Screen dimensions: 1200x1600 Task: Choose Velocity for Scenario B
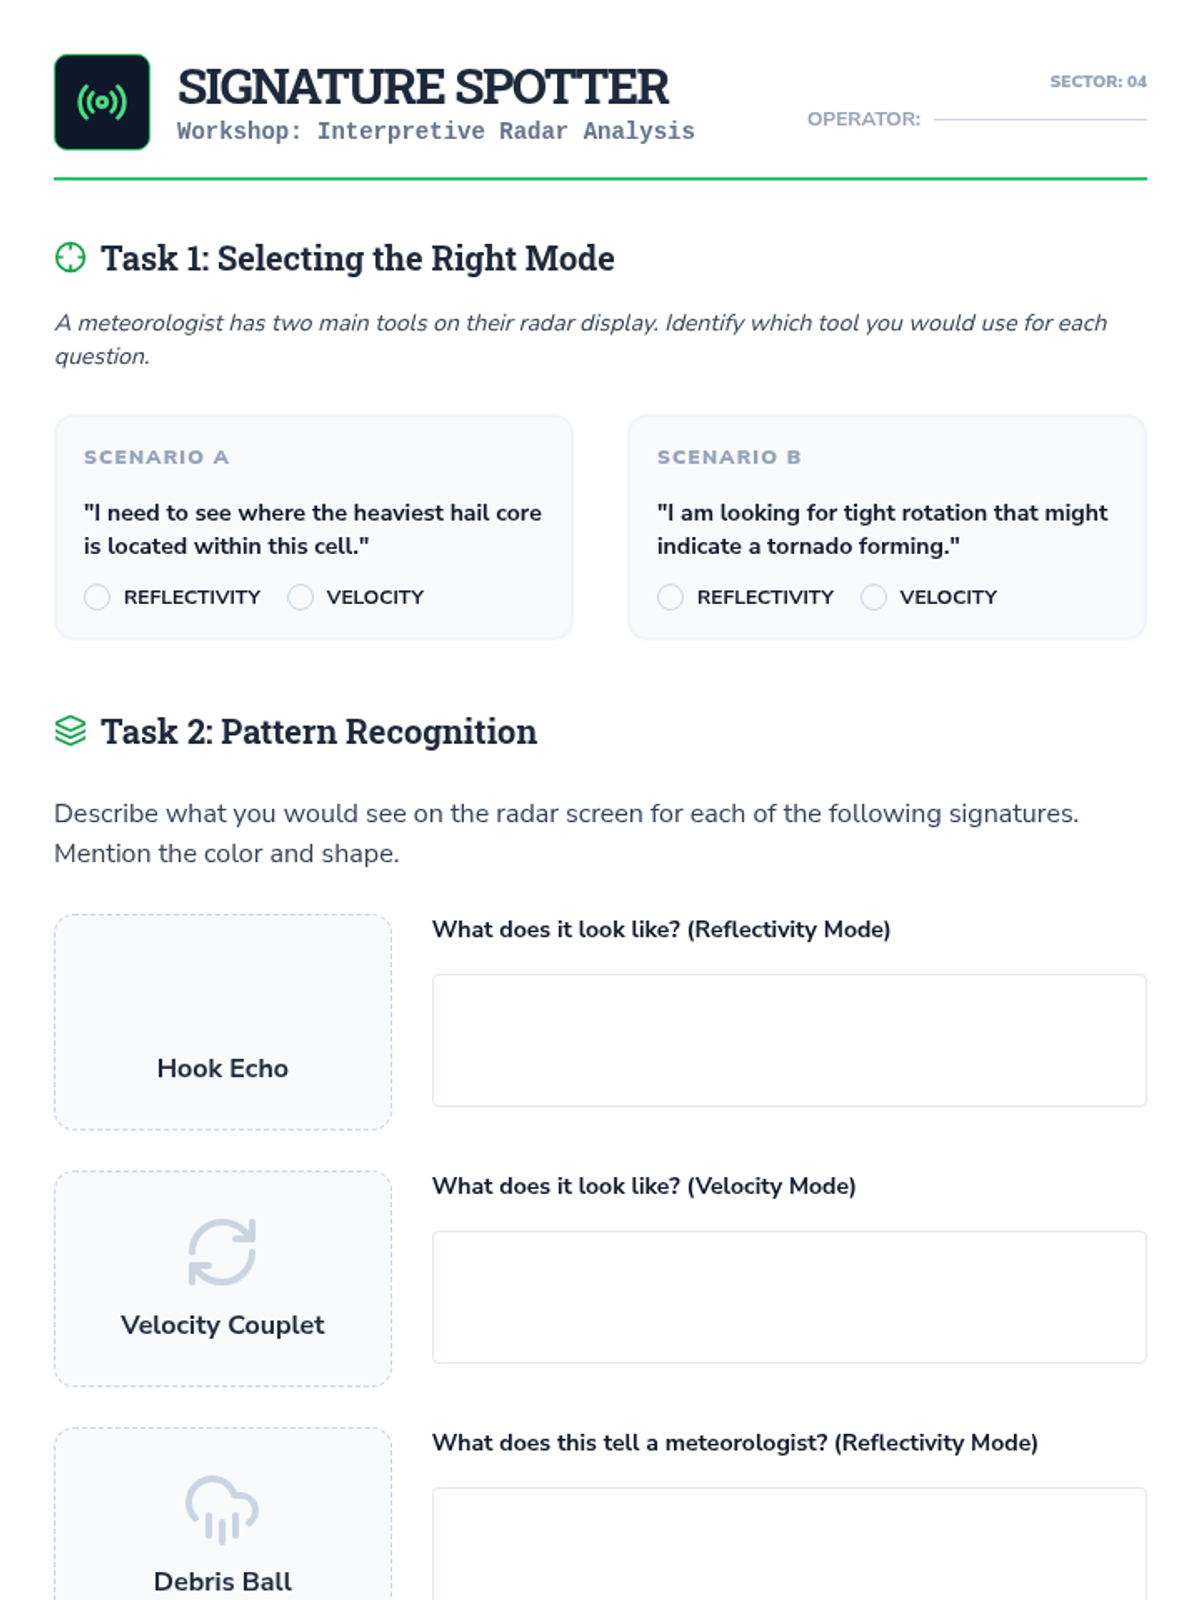click(x=873, y=597)
